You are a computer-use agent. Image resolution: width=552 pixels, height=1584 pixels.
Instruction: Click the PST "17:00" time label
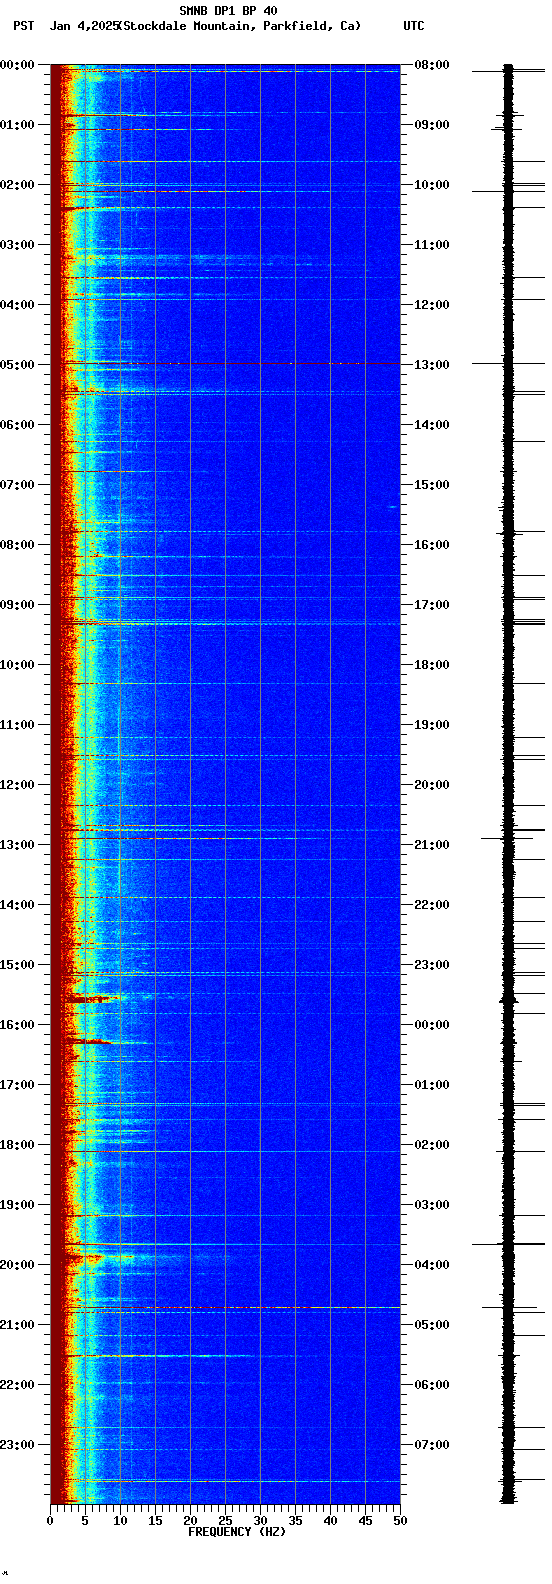click(x=17, y=1085)
